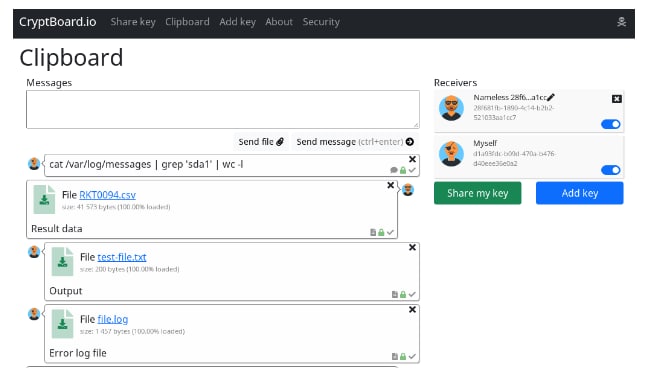The width and height of the screenshot is (655, 377).
Task: Click the download file icon for file.log
Action: click(62, 324)
